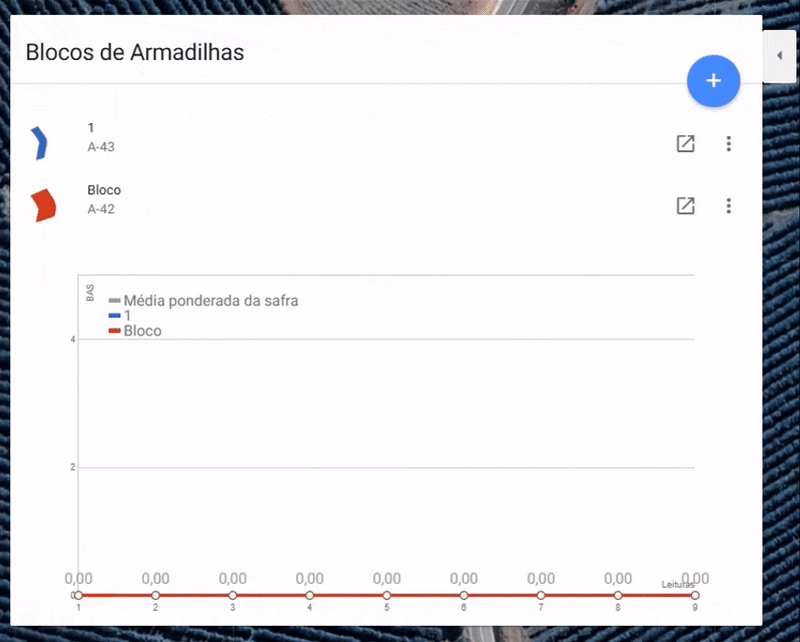Open block 1 in new window

tap(685, 144)
